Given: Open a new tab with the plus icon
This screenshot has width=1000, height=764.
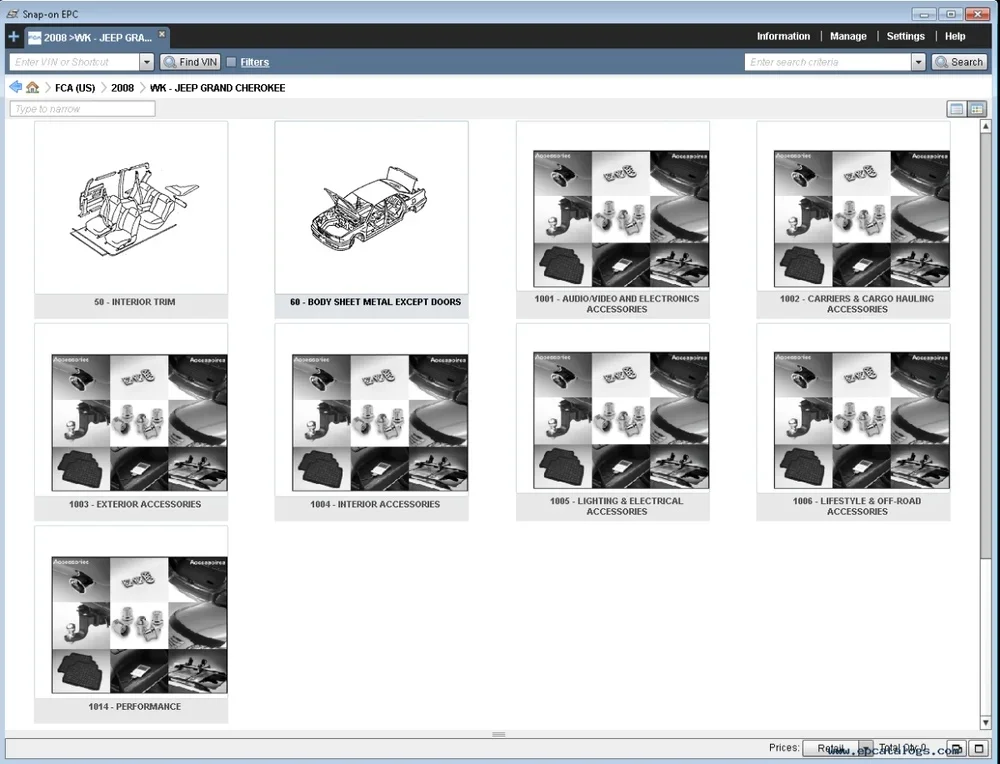Looking at the screenshot, I should tap(13, 37).
